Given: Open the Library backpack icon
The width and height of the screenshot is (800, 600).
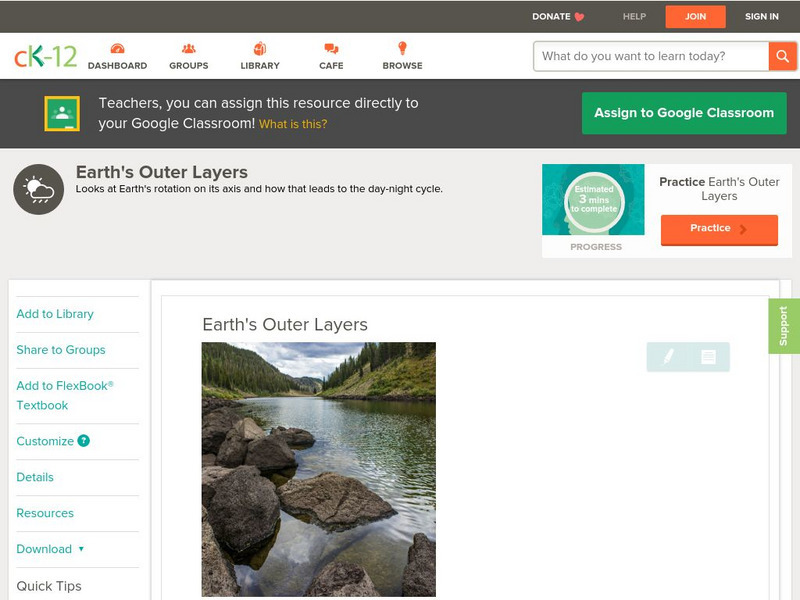Looking at the screenshot, I should (260, 48).
